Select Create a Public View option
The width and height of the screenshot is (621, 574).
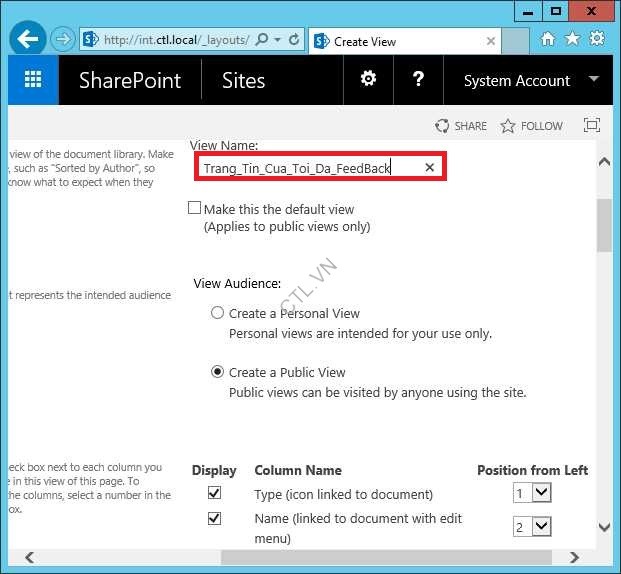pyautogui.click(x=217, y=372)
